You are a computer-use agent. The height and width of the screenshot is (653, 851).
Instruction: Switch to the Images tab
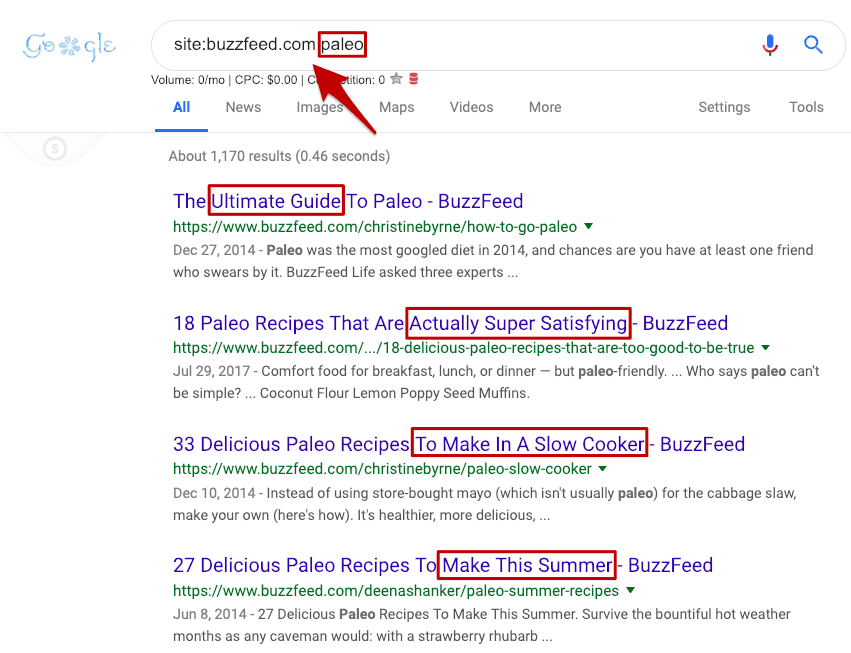[x=320, y=107]
